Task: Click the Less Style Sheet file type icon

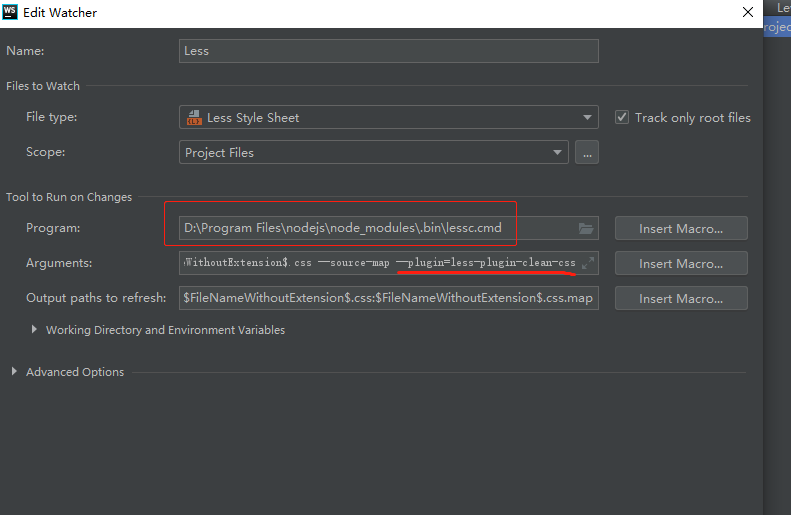Action: [x=193, y=118]
